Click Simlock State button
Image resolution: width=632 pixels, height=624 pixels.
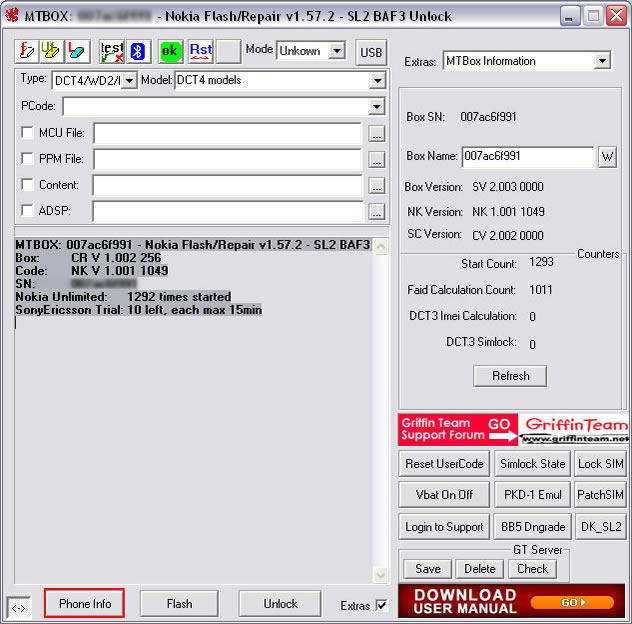tap(532, 464)
